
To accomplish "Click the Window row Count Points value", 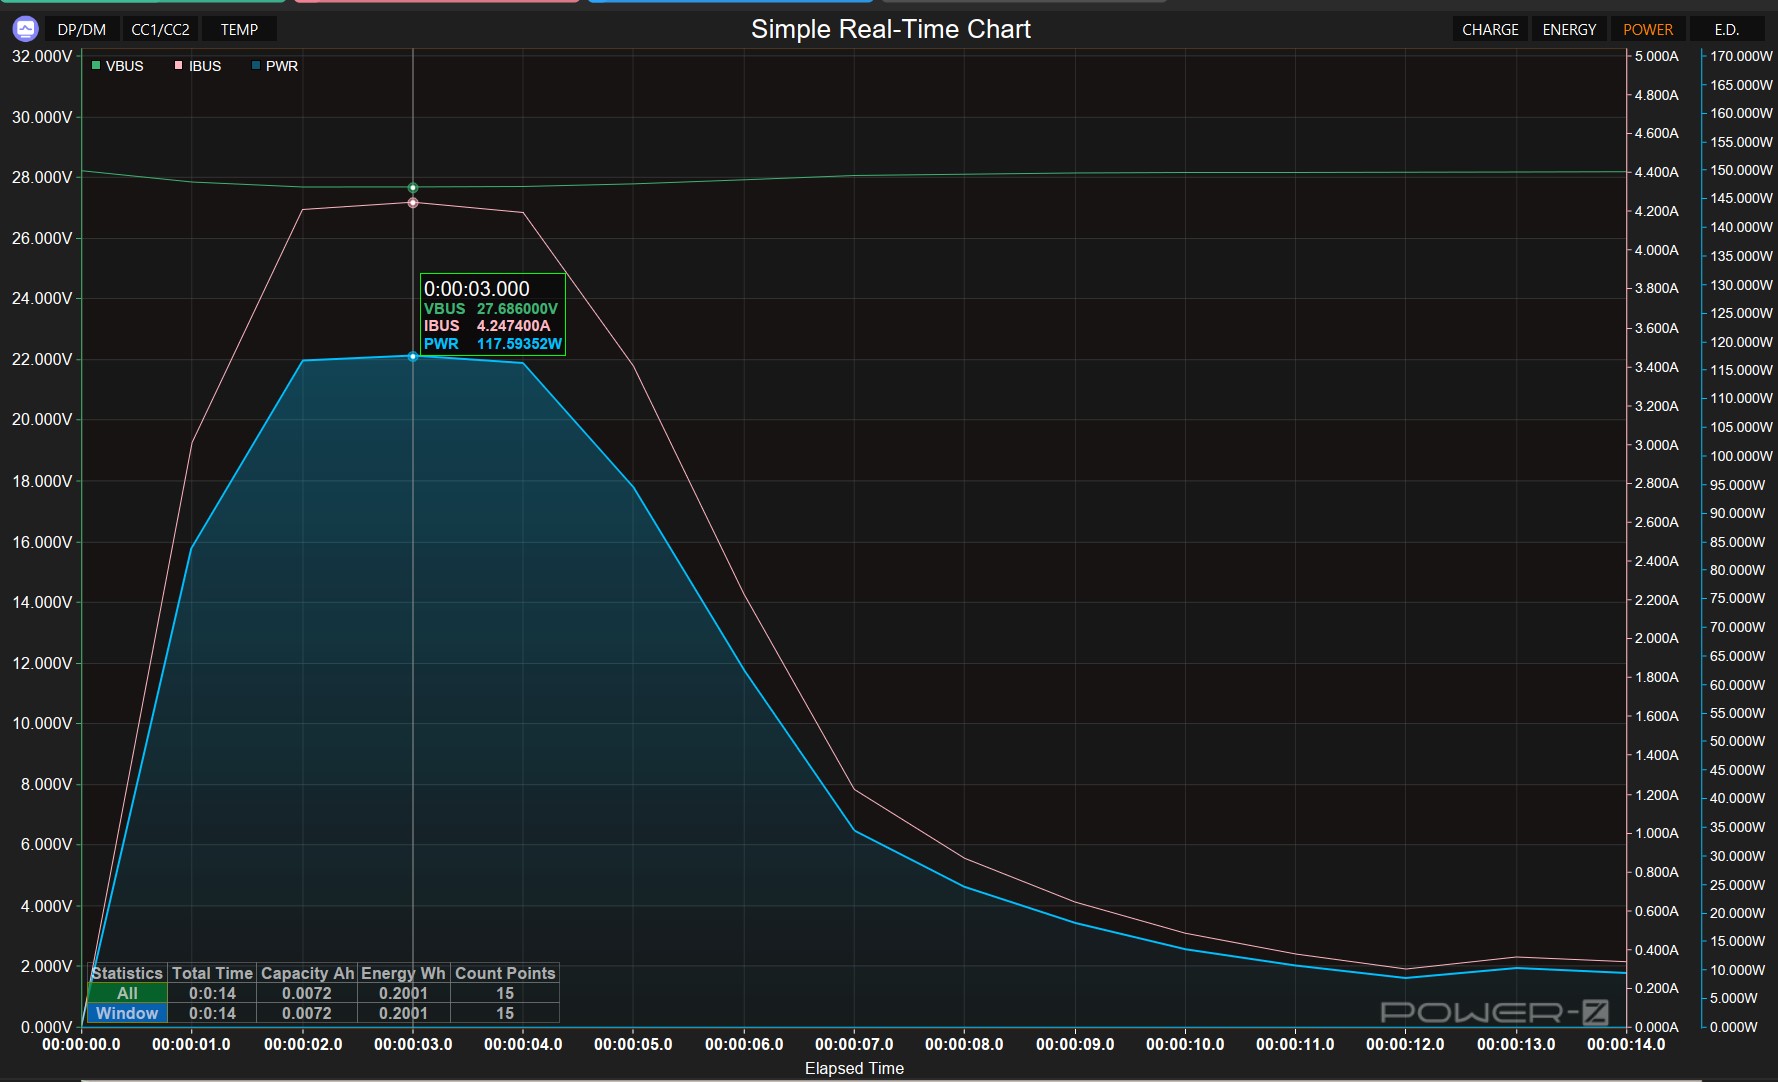I will 505,1013.
